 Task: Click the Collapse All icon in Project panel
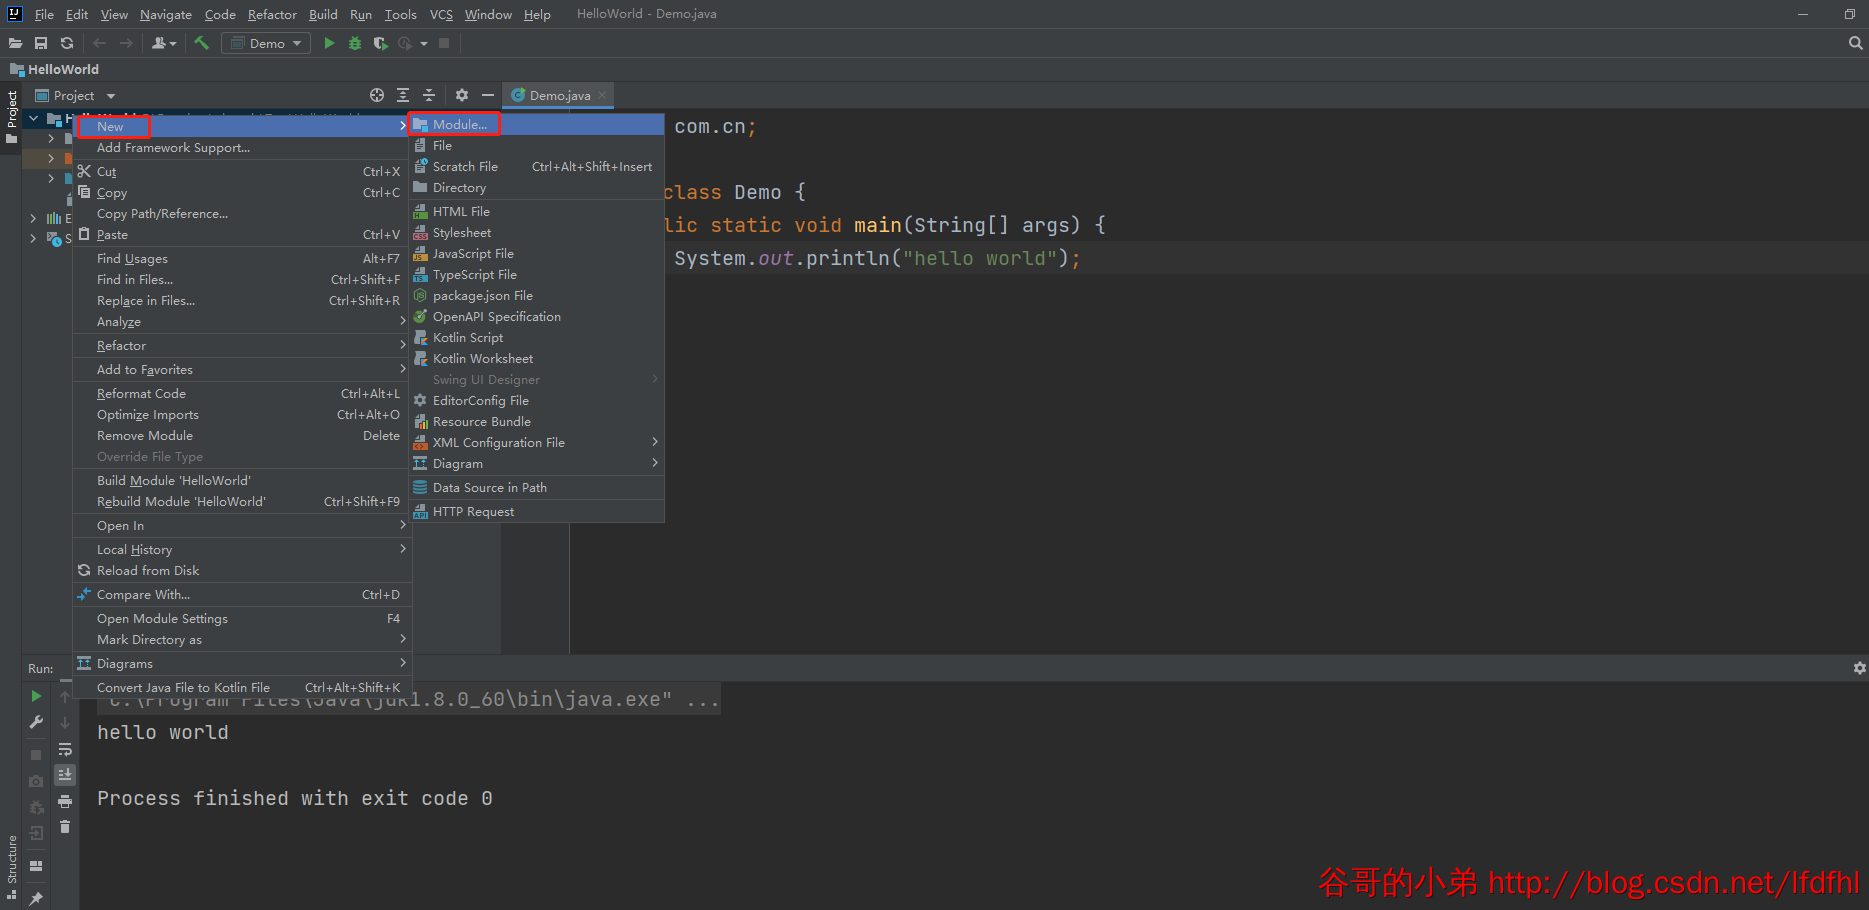click(429, 95)
